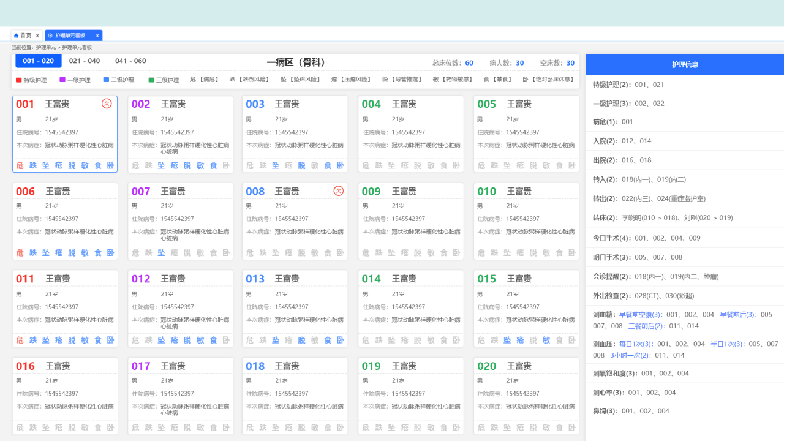Click the 二餐前后(2) blood glucose link
The image size is (785, 442).
646,326
